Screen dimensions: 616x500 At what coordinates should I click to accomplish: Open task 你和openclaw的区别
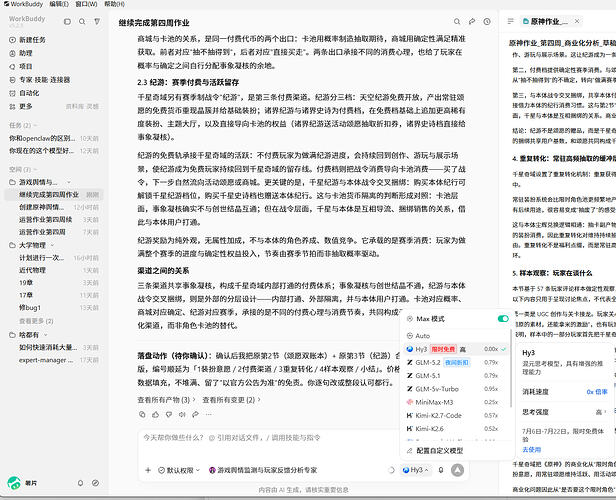click(x=54, y=138)
